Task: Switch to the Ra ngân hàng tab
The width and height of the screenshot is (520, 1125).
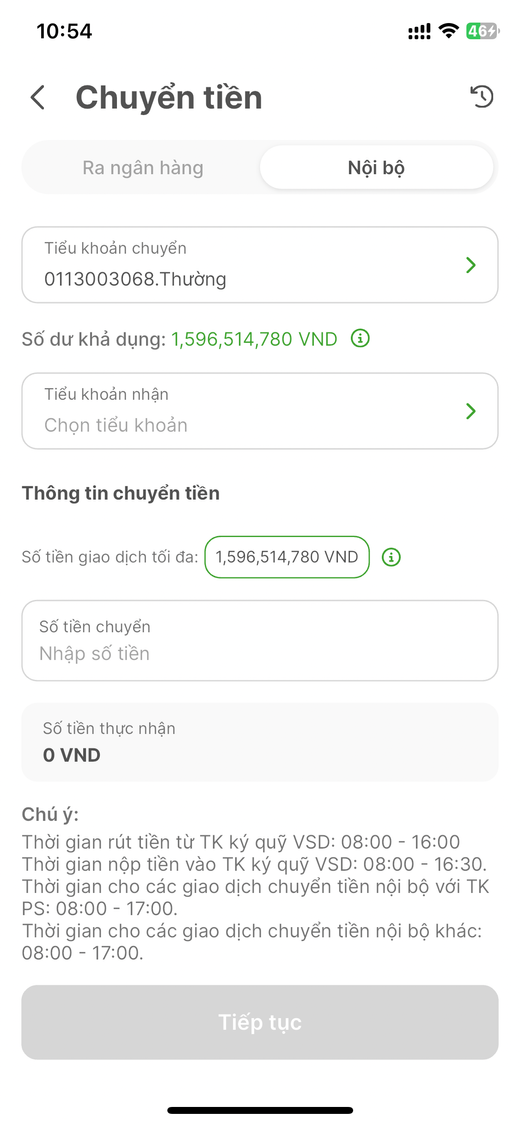Action: point(143,168)
